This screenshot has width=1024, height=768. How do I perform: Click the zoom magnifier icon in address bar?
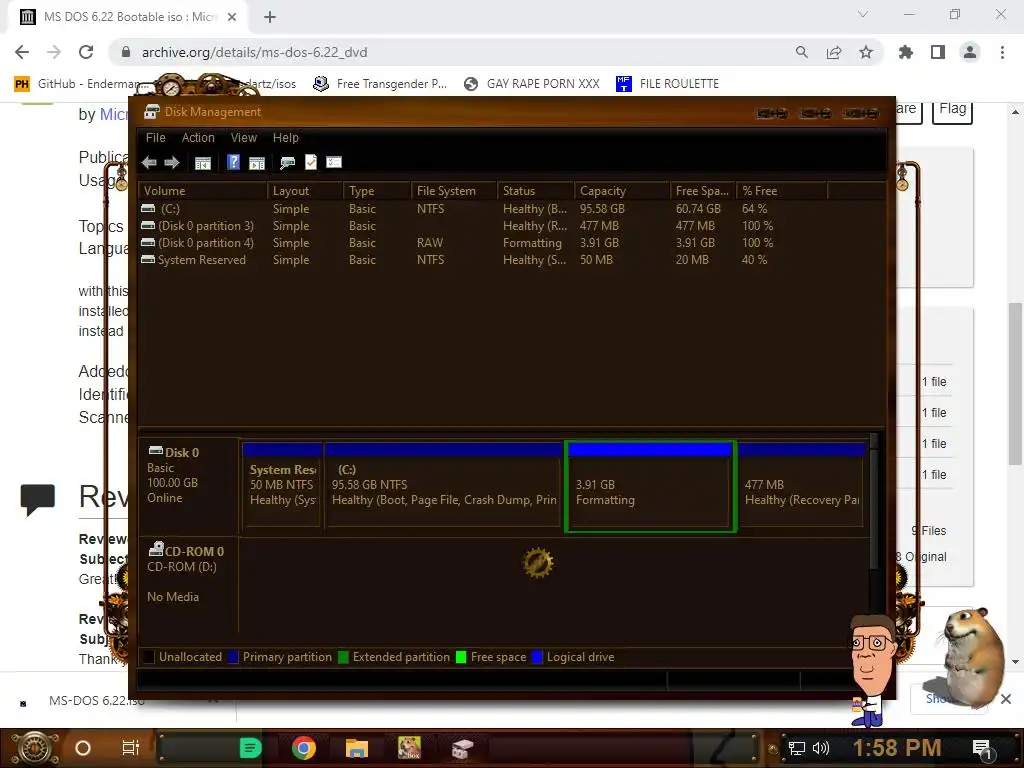tap(801, 52)
